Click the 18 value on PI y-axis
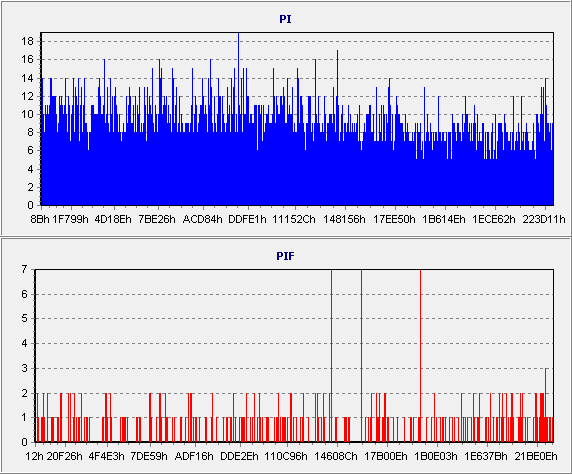Screen dimensions: 572x474 click(x=27, y=42)
